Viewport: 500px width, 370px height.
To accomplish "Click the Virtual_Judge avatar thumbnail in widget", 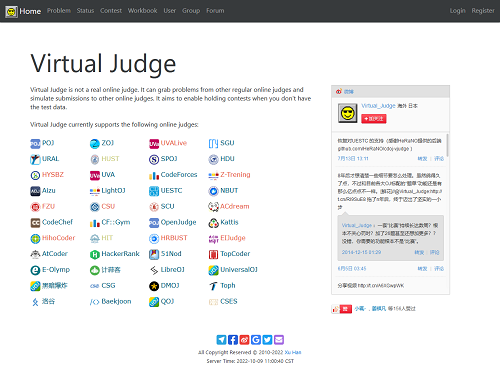I will pos(348,113).
